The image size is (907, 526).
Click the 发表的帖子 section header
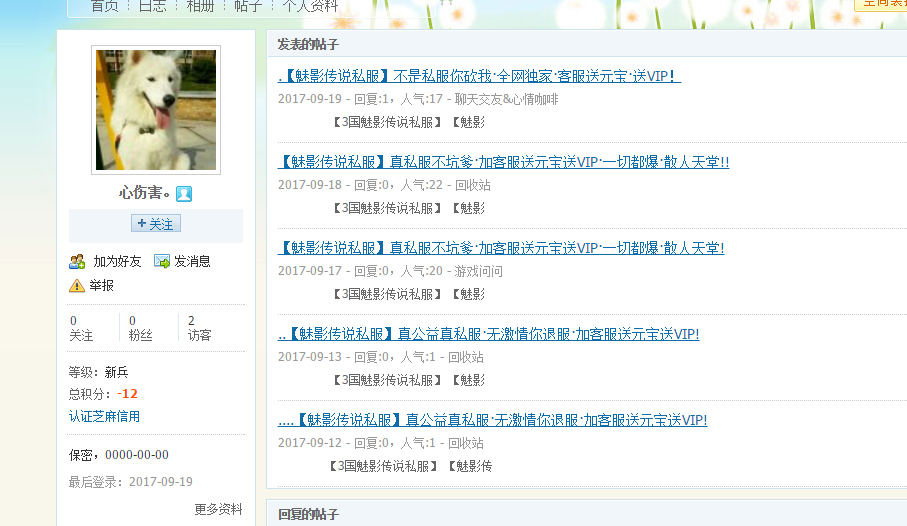pyautogui.click(x=308, y=45)
